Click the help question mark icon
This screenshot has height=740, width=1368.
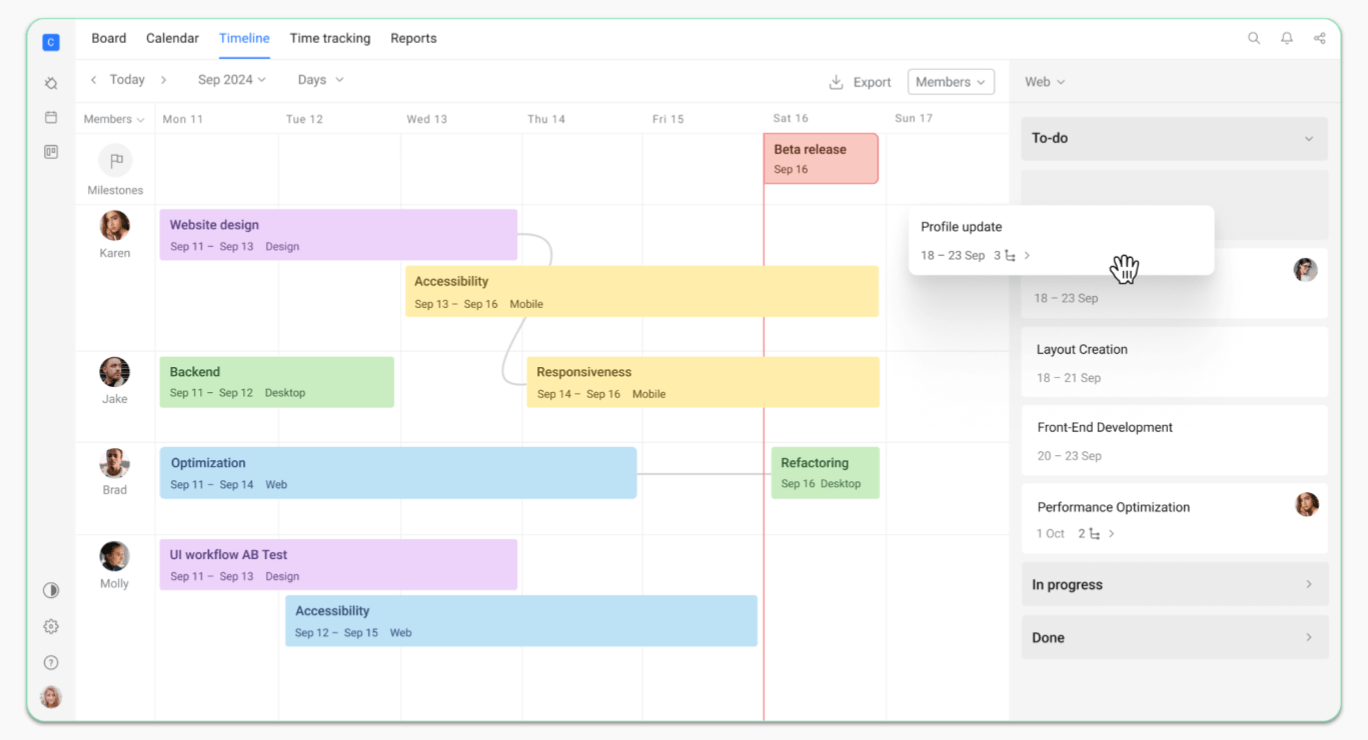(51, 662)
